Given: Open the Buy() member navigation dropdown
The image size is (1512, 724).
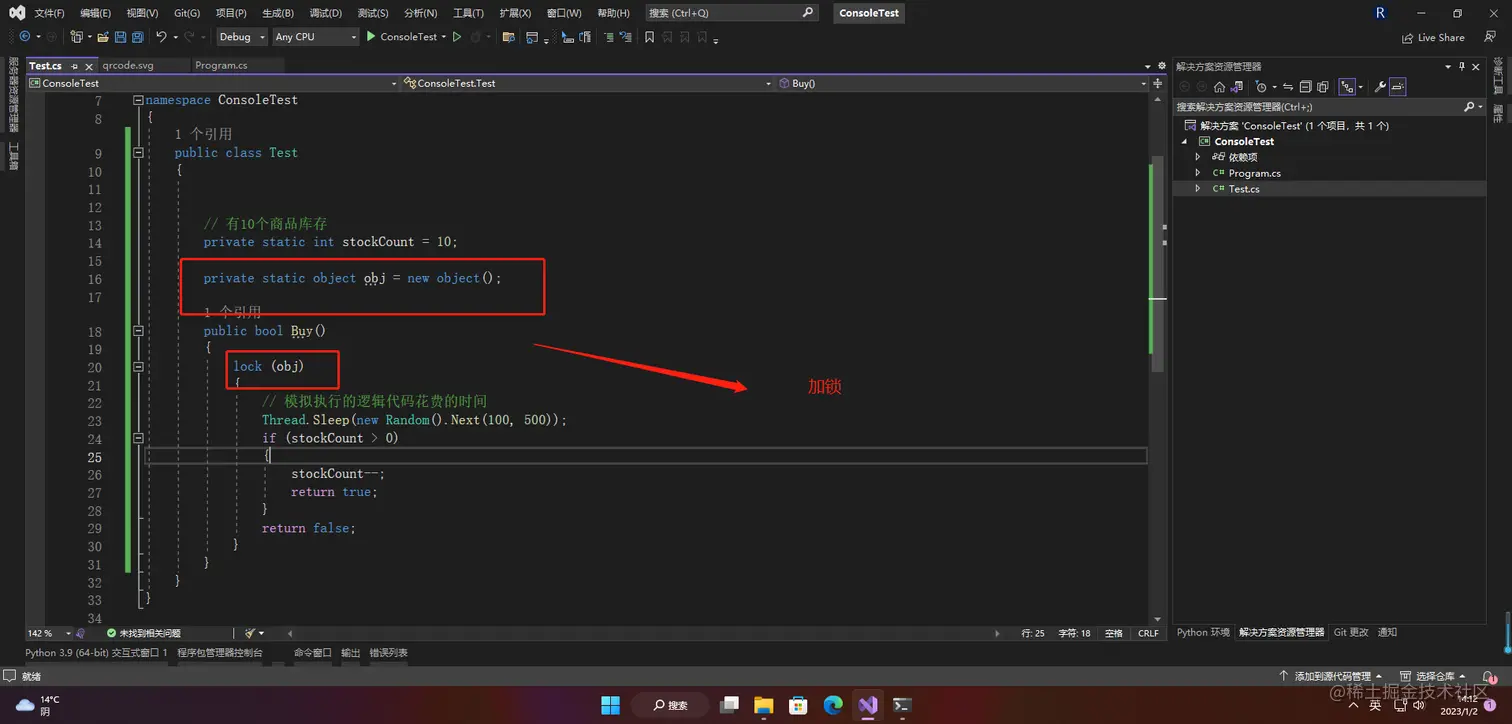Looking at the screenshot, I should click(961, 84).
